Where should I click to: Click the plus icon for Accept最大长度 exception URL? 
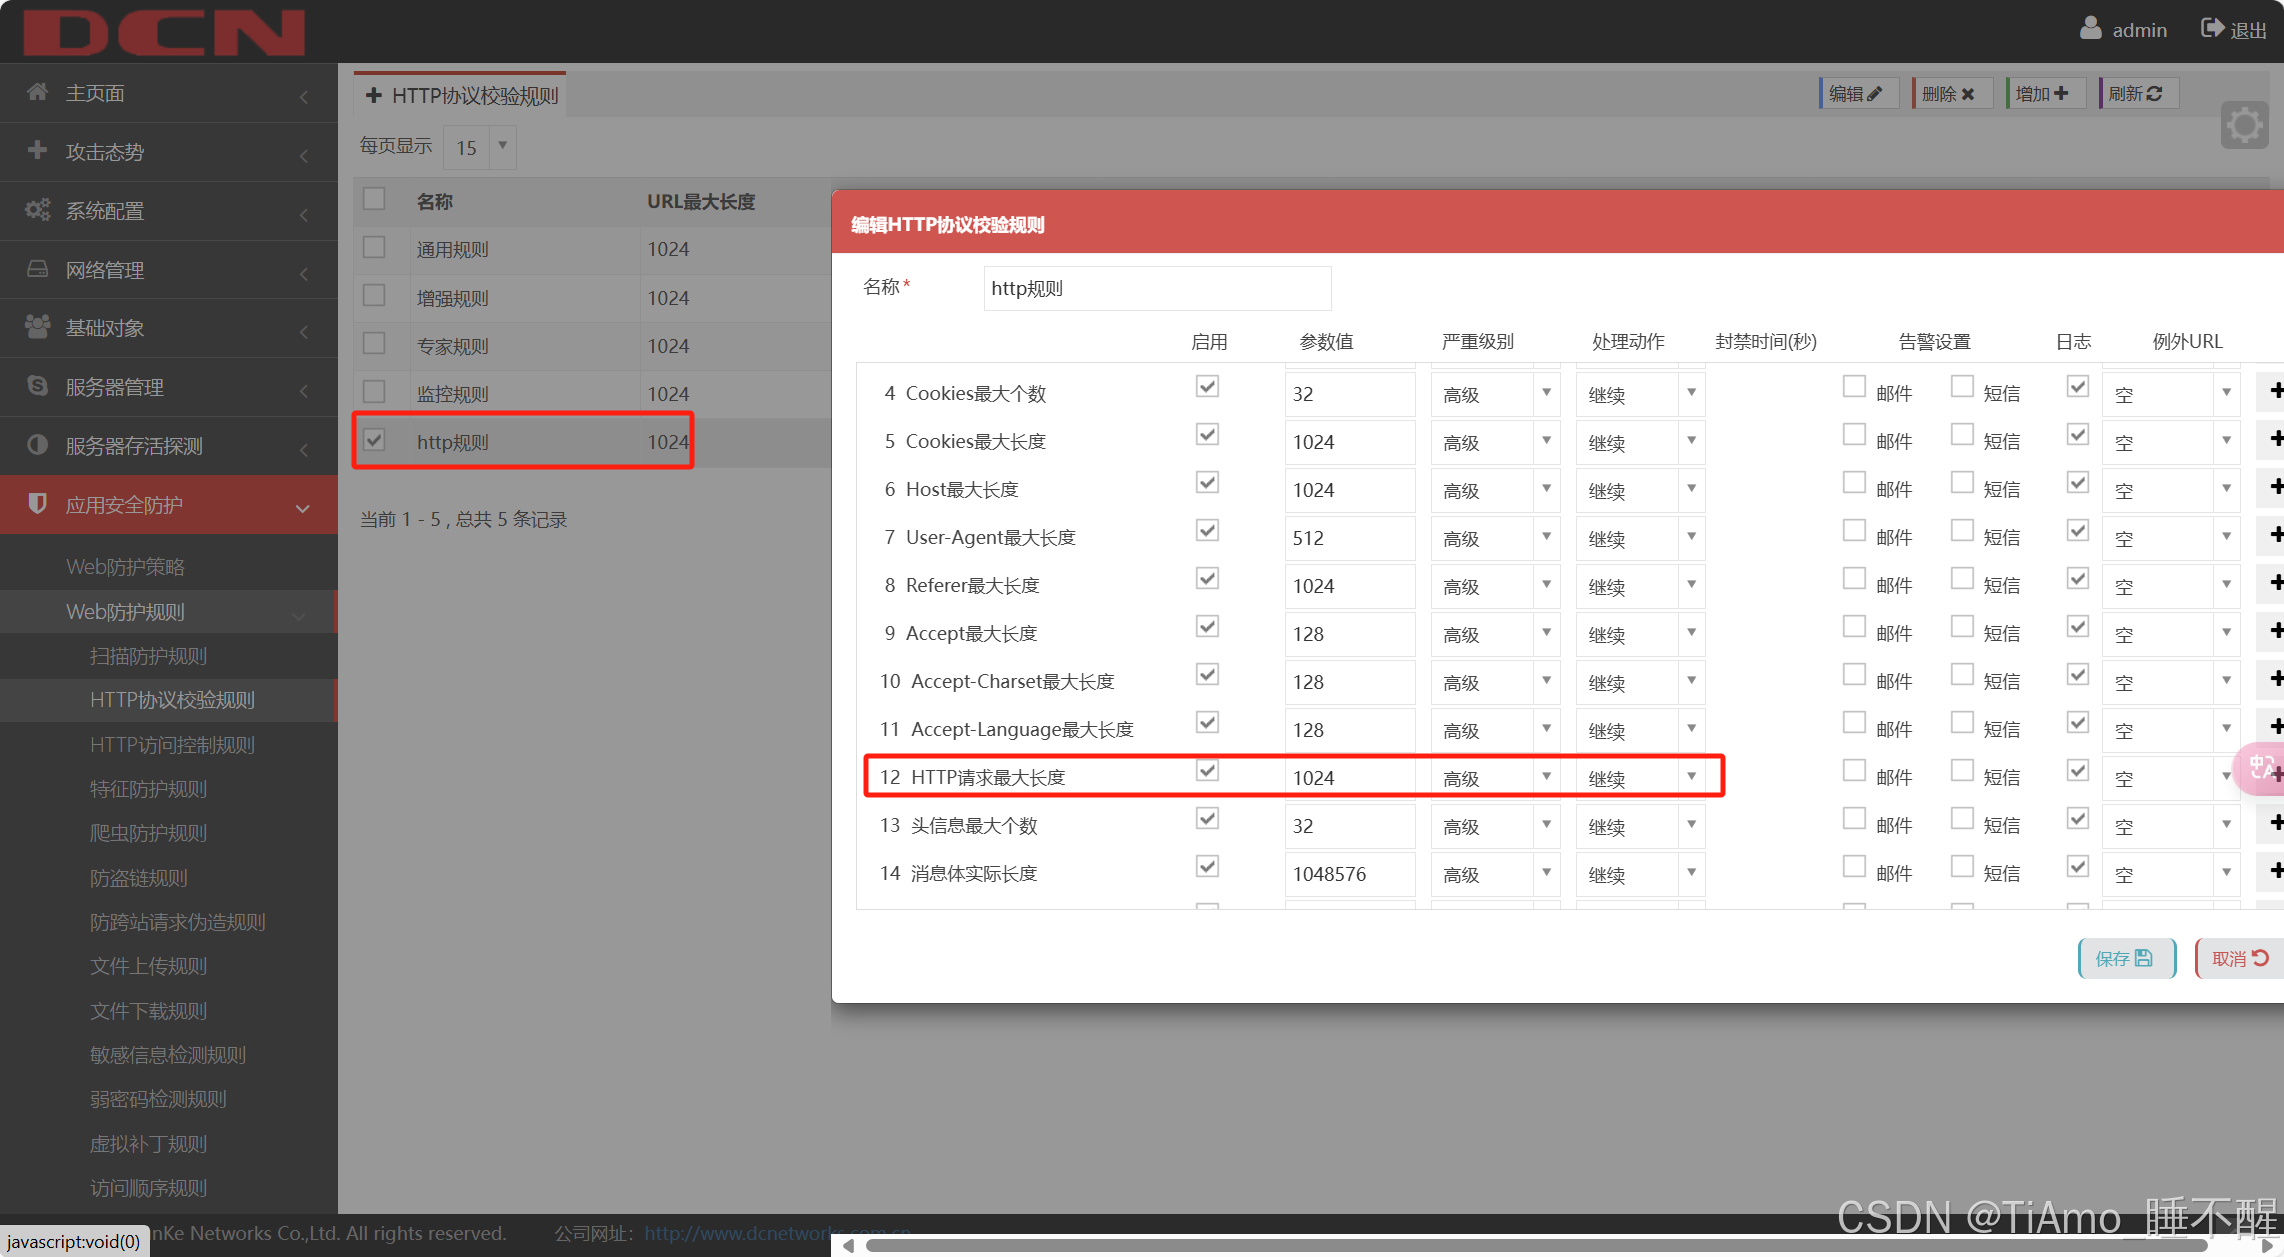click(x=2274, y=631)
